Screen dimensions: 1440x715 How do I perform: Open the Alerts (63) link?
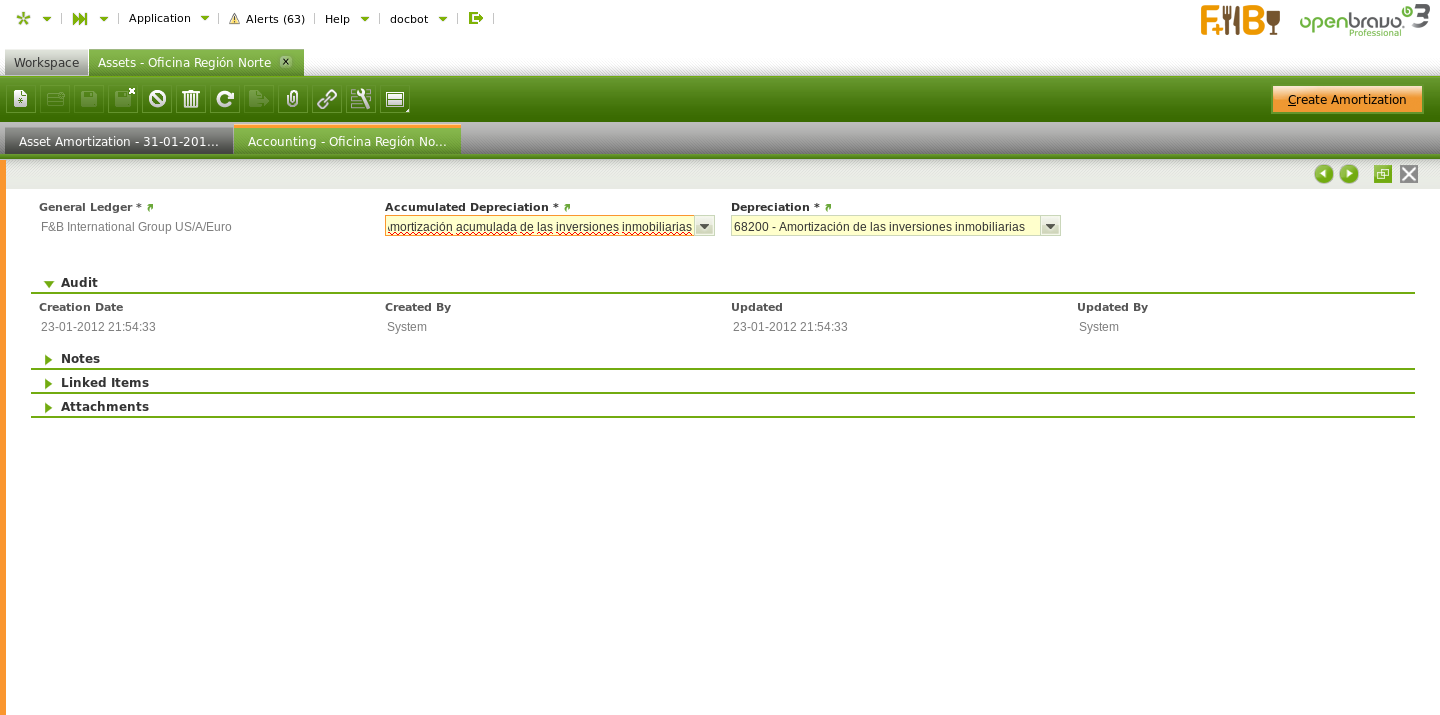(x=267, y=19)
